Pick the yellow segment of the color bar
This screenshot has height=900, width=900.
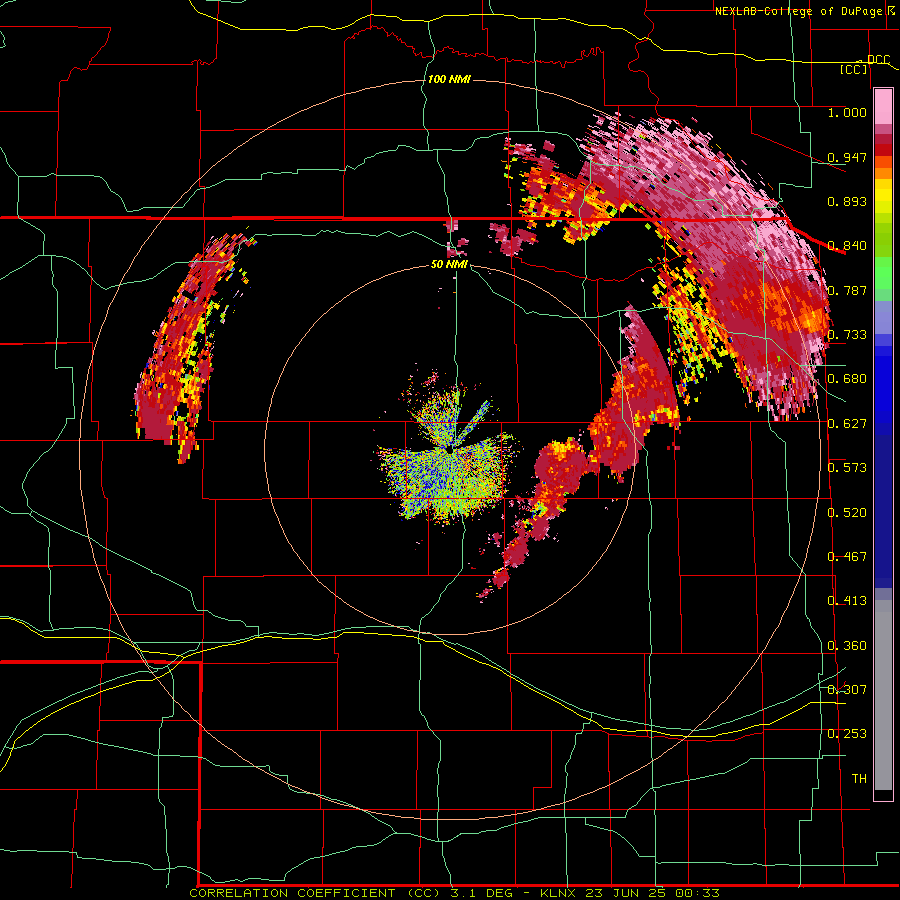883,196
